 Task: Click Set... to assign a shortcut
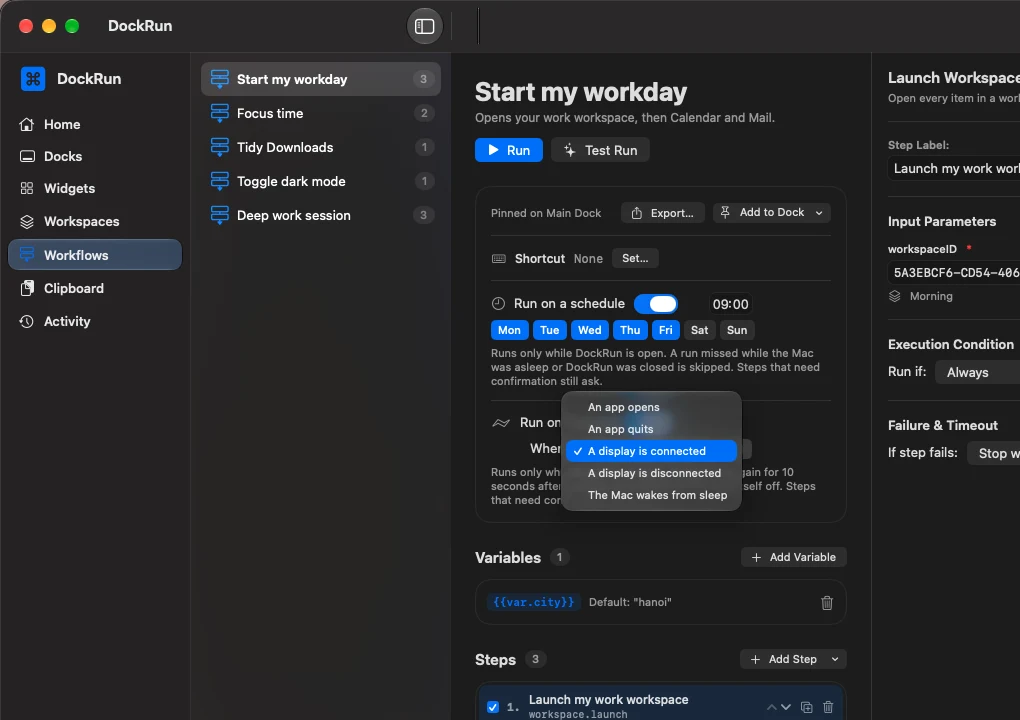tap(635, 258)
